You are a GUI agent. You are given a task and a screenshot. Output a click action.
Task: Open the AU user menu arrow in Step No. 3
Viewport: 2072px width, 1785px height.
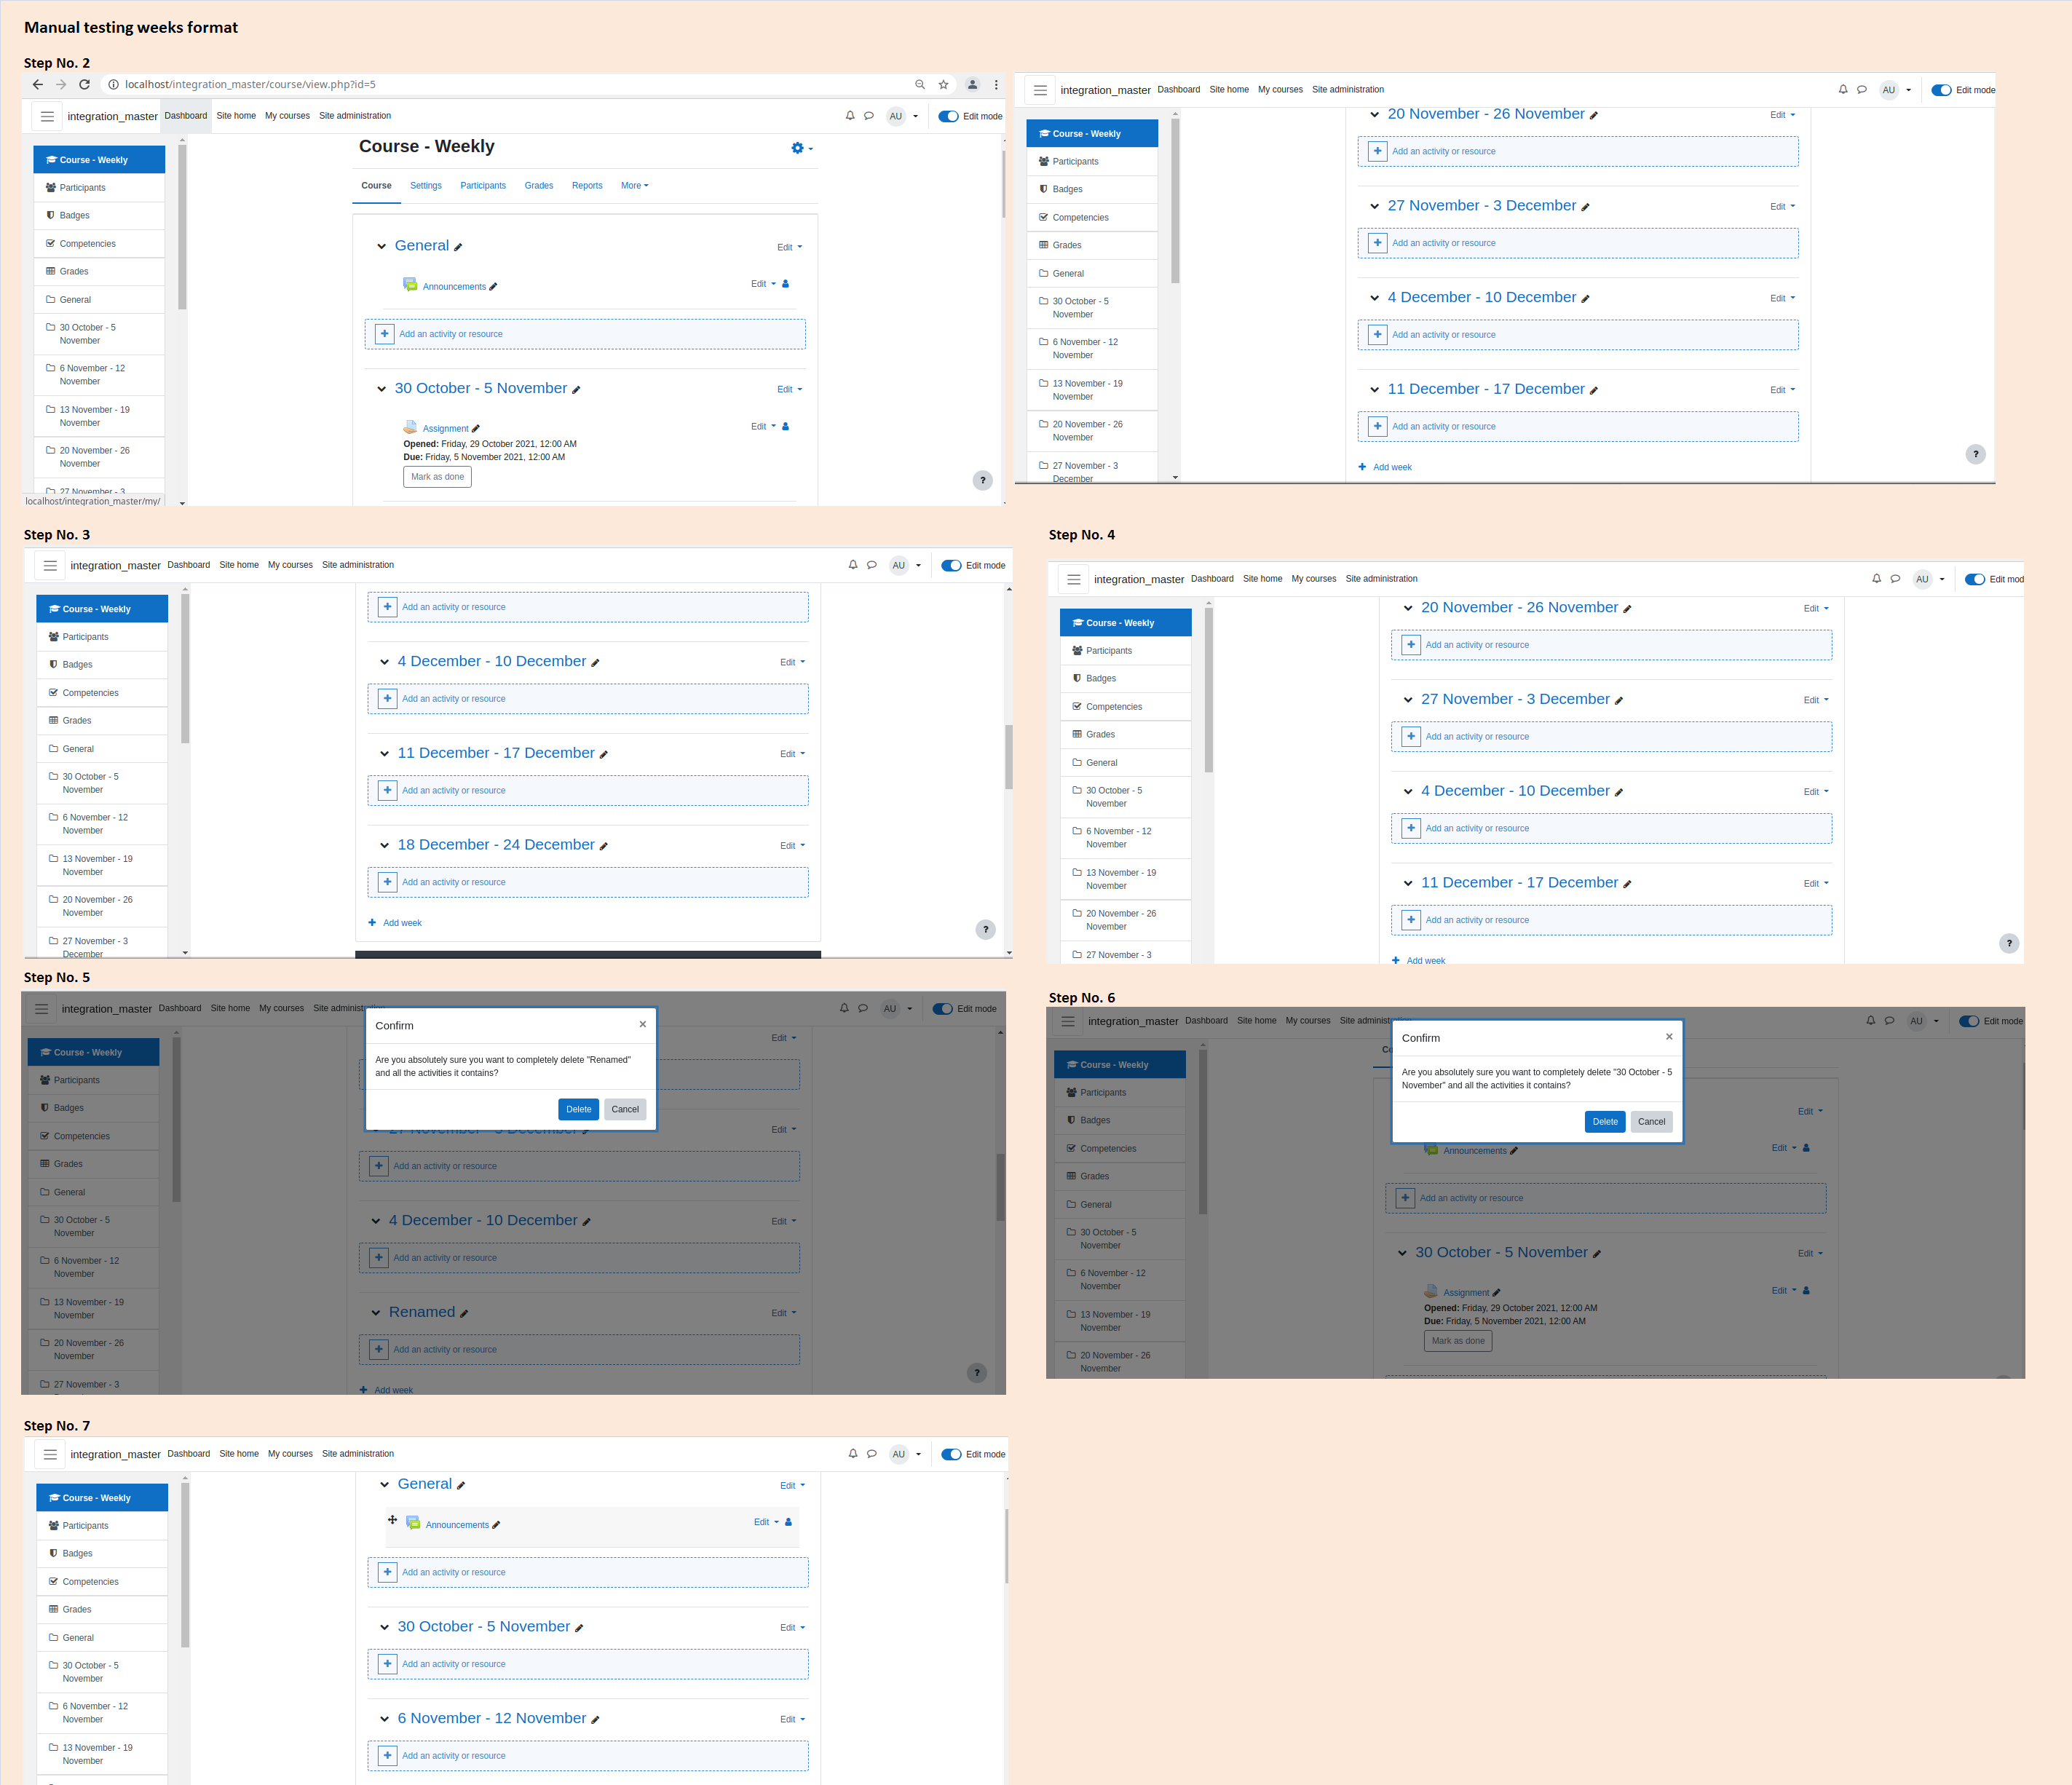[918, 565]
